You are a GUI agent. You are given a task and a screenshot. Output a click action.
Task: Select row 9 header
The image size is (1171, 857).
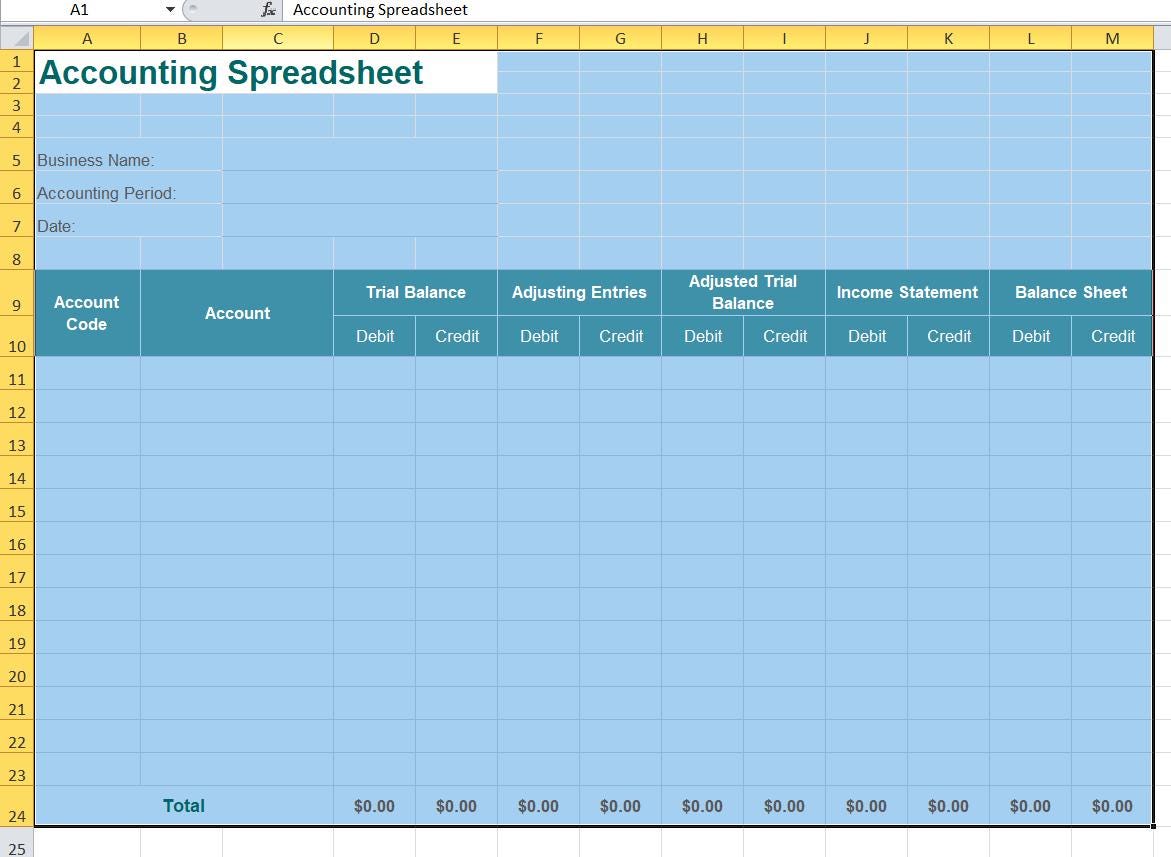pos(17,293)
